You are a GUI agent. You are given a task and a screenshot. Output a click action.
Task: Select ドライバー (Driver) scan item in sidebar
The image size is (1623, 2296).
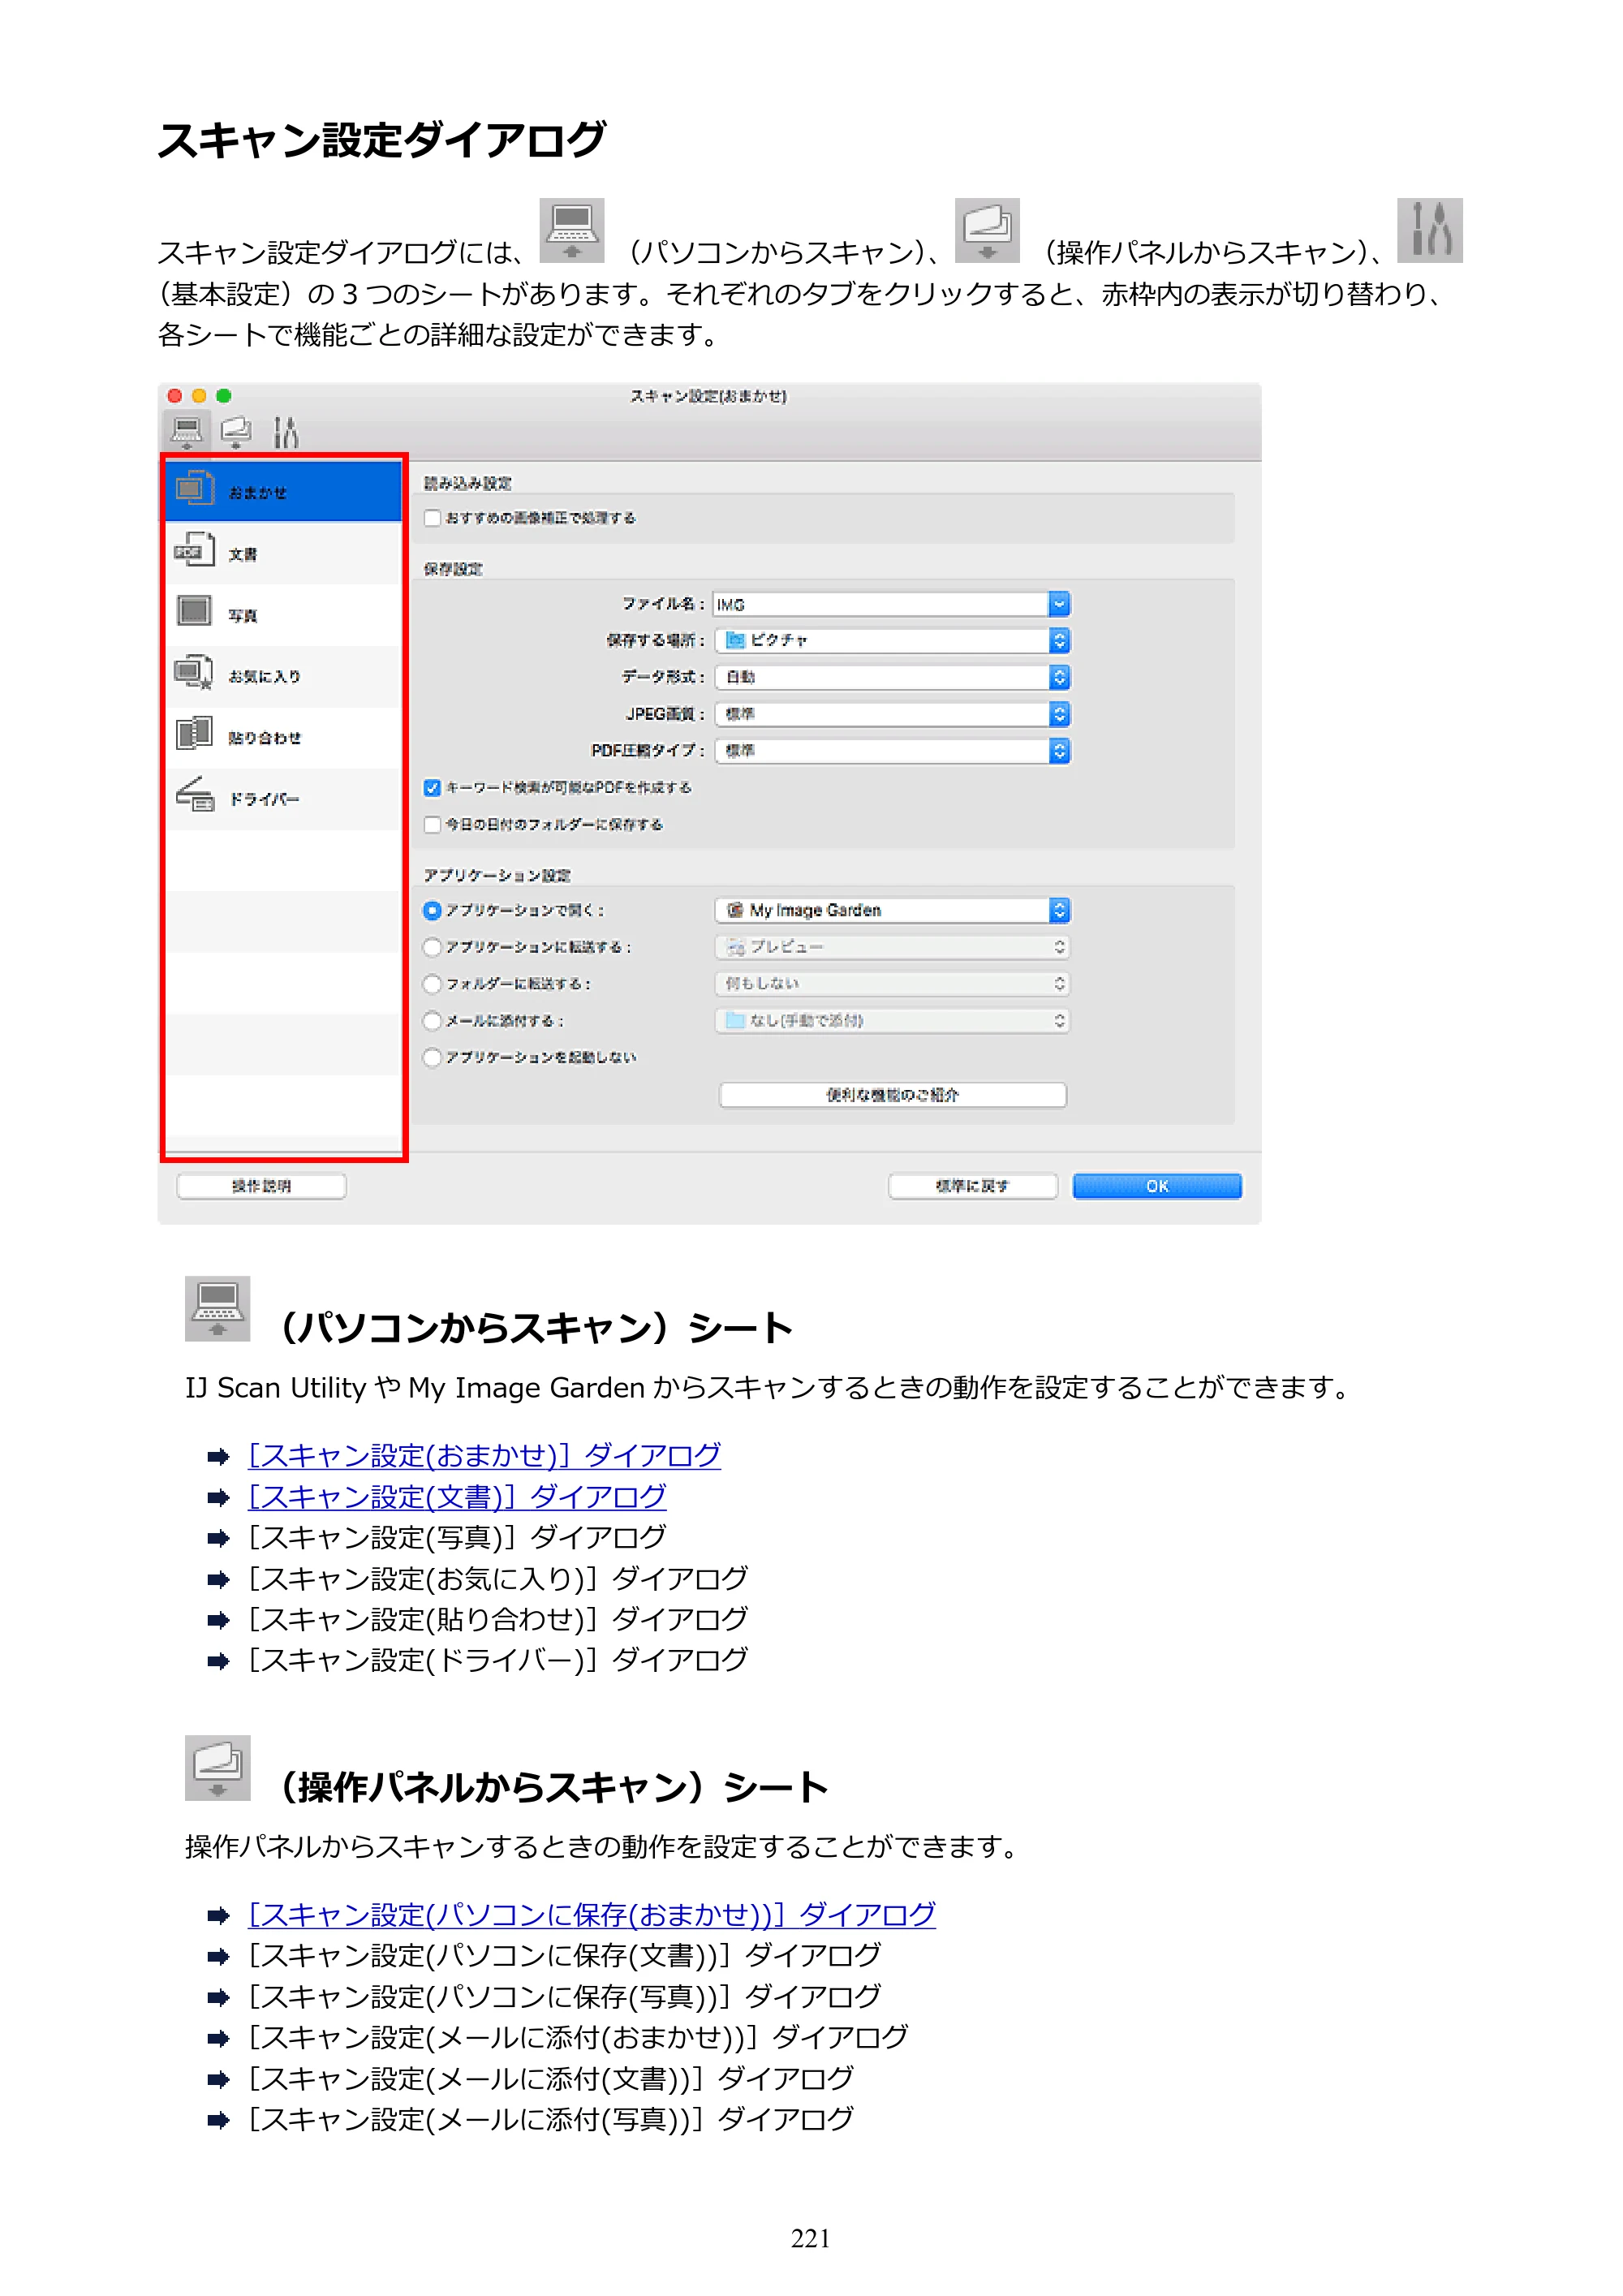coord(284,798)
